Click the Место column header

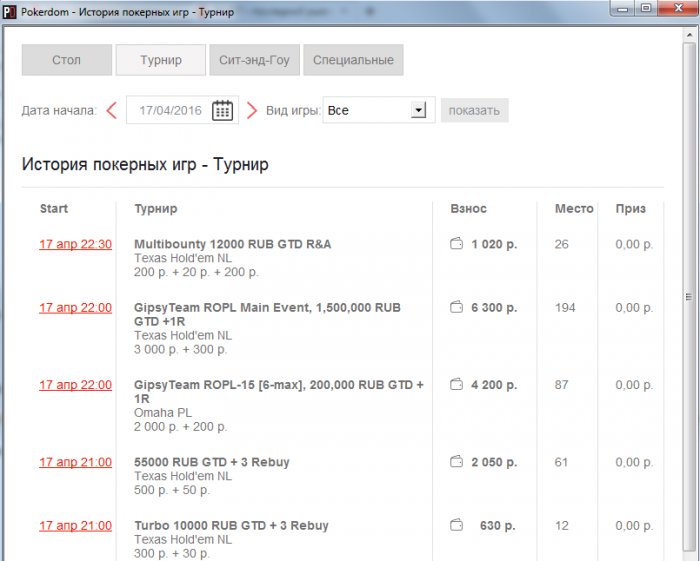[x=574, y=208]
